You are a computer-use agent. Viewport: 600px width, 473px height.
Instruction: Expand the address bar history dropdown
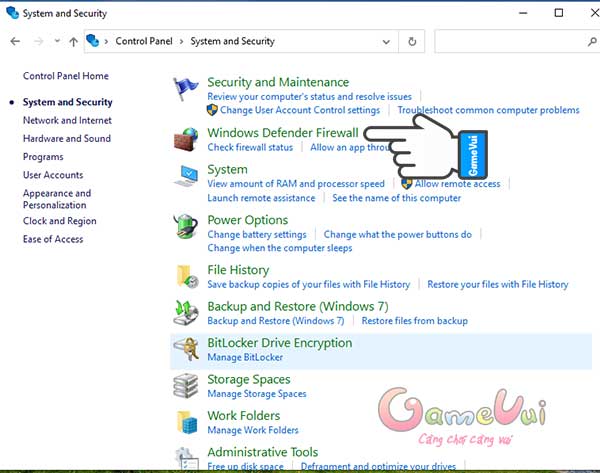386,41
